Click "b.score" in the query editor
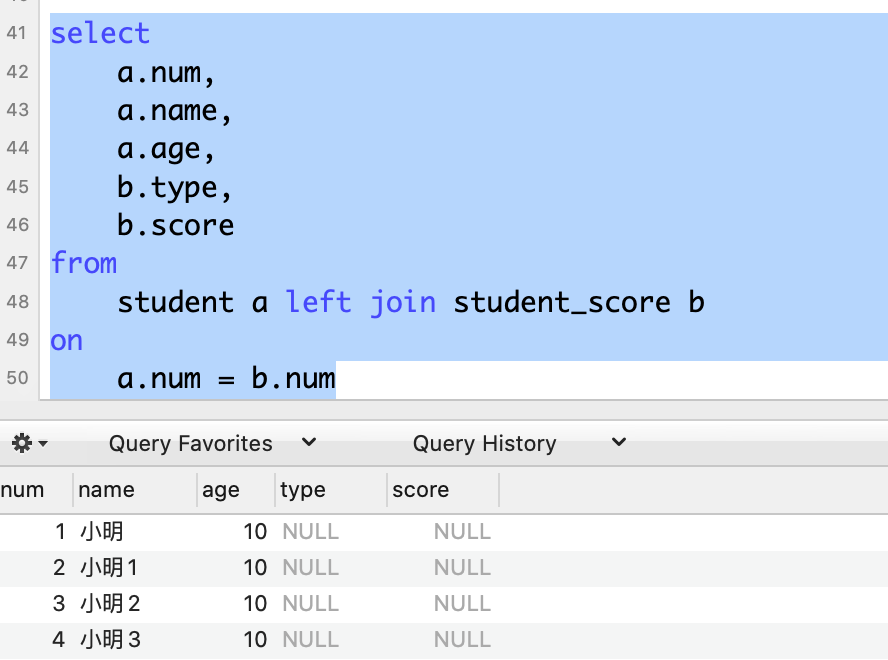Viewport: 888px width, 660px height. coord(176,225)
